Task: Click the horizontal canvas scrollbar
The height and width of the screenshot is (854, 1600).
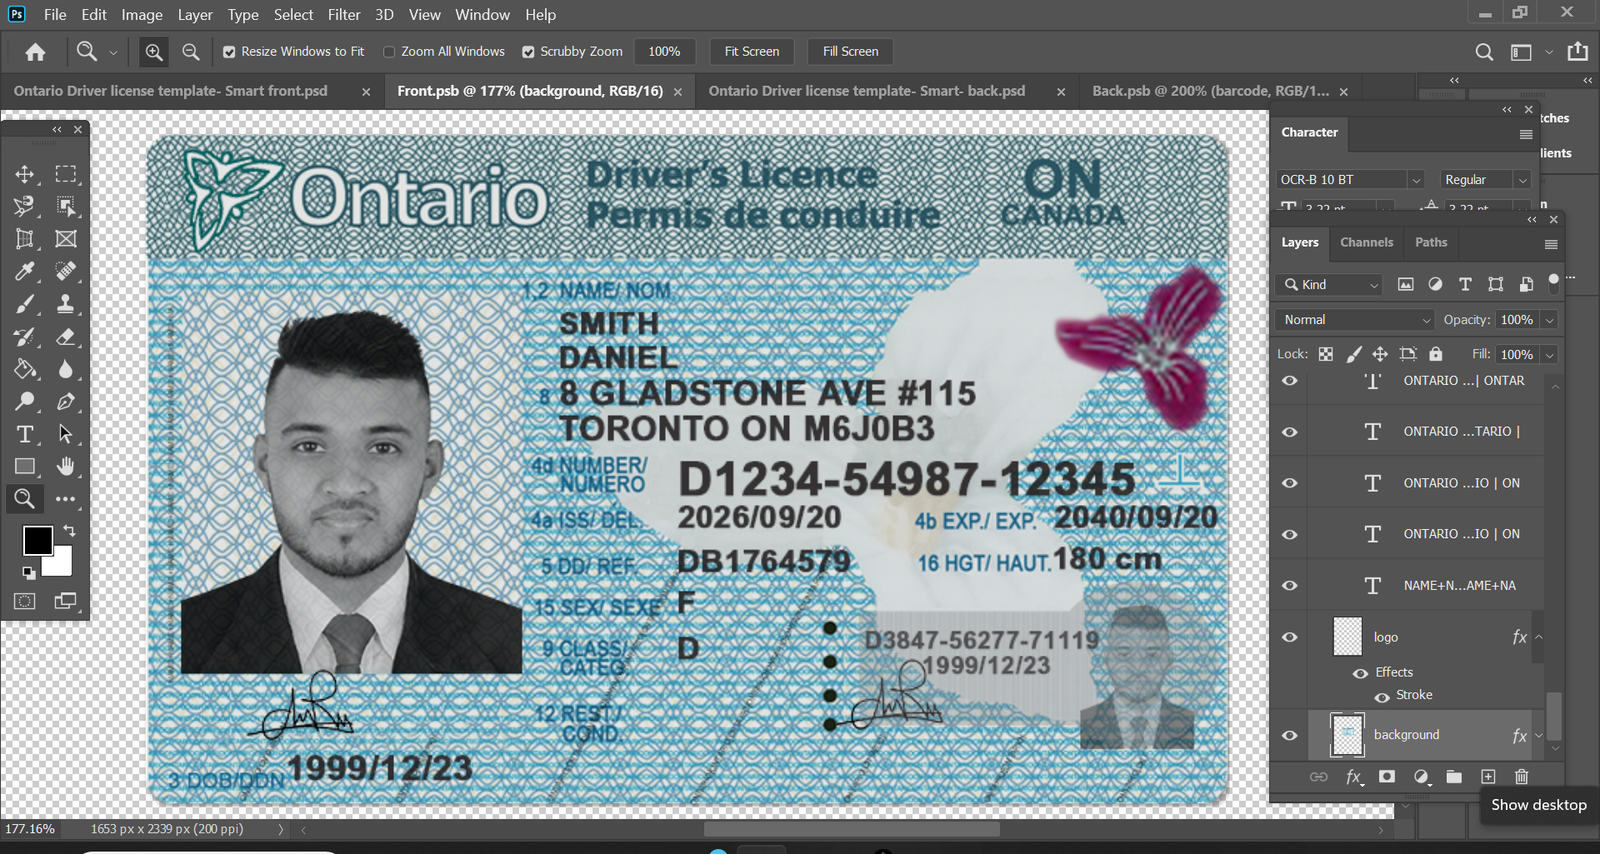Action: 852,829
